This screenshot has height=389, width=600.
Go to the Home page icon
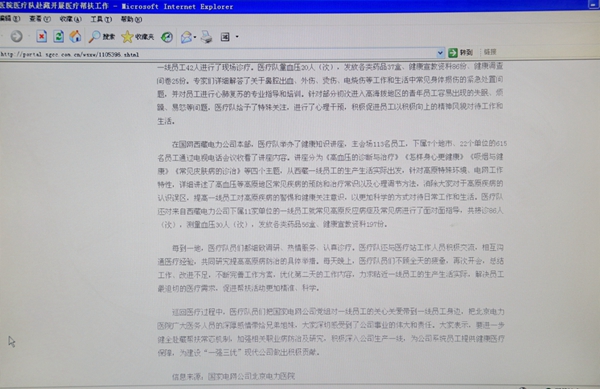tap(75, 37)
